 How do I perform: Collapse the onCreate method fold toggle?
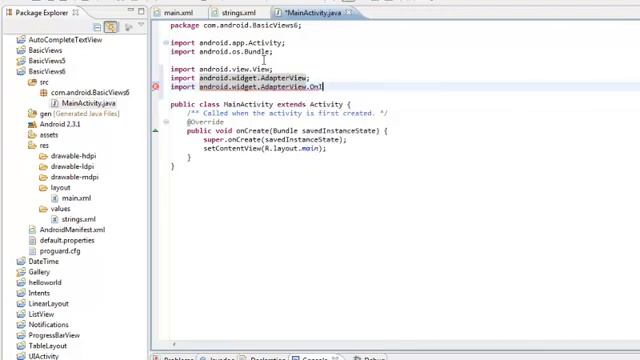(166, 122)
